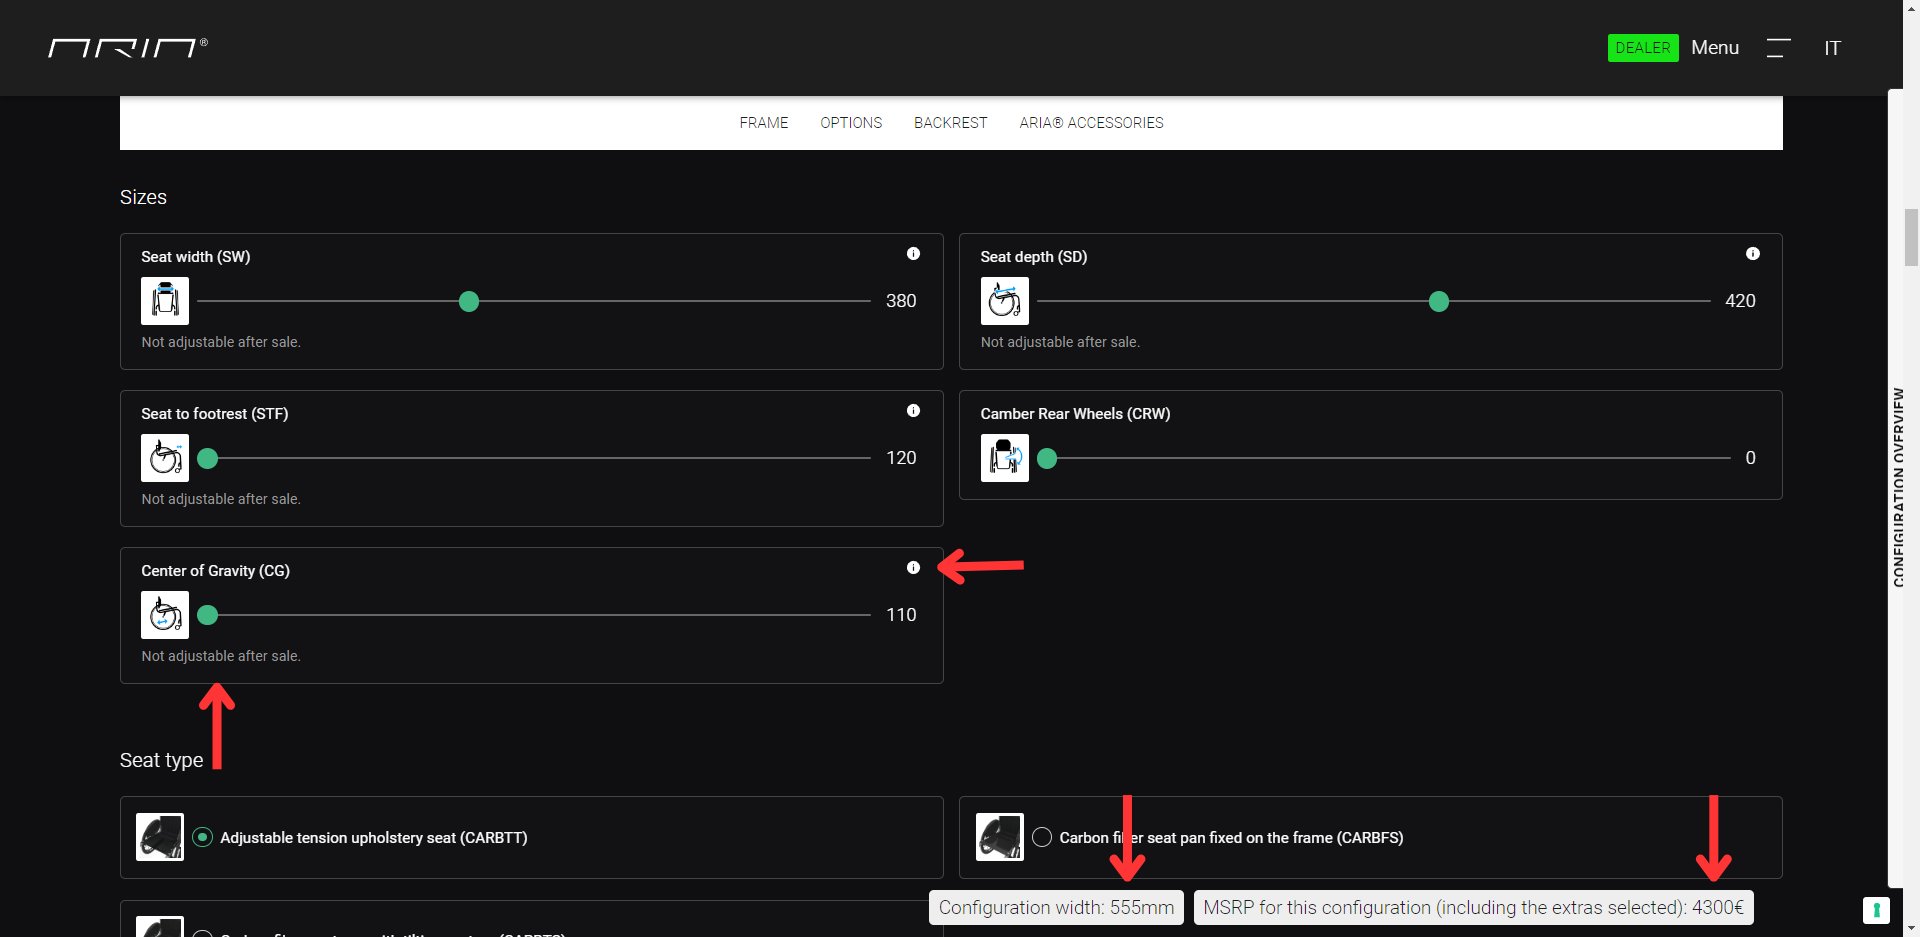Viewport: 1920px width, 937px height.
Task: Open info for Seat width (SW)
Action: click(x=913, y=254)
